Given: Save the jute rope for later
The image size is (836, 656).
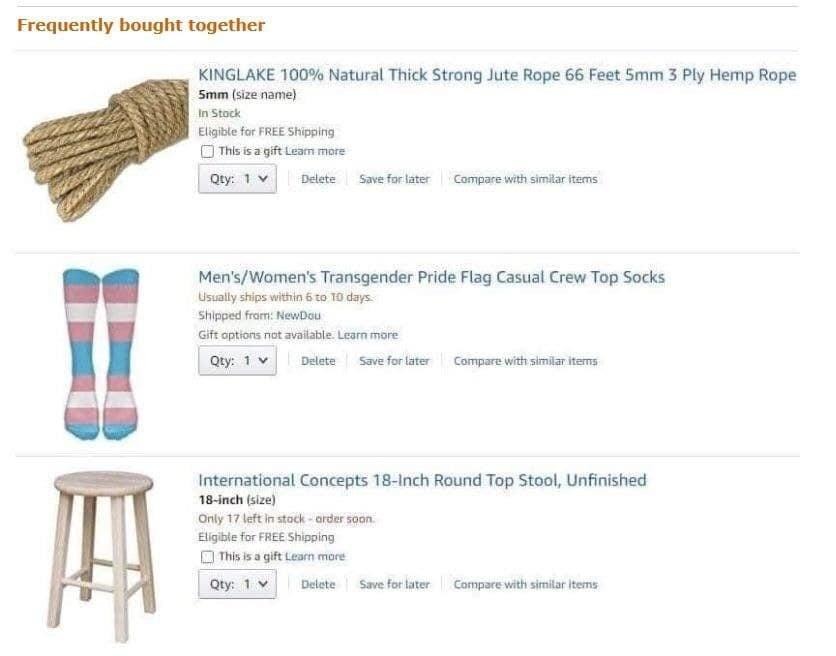Looking at the screenshot, I should point(394,179).
